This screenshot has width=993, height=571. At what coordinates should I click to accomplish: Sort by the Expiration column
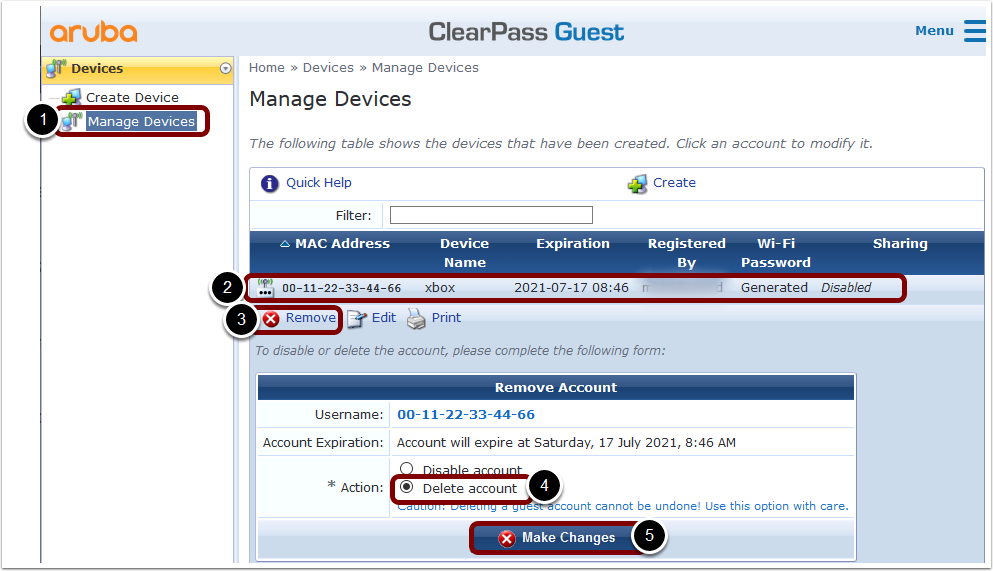[x=572, y=244]
